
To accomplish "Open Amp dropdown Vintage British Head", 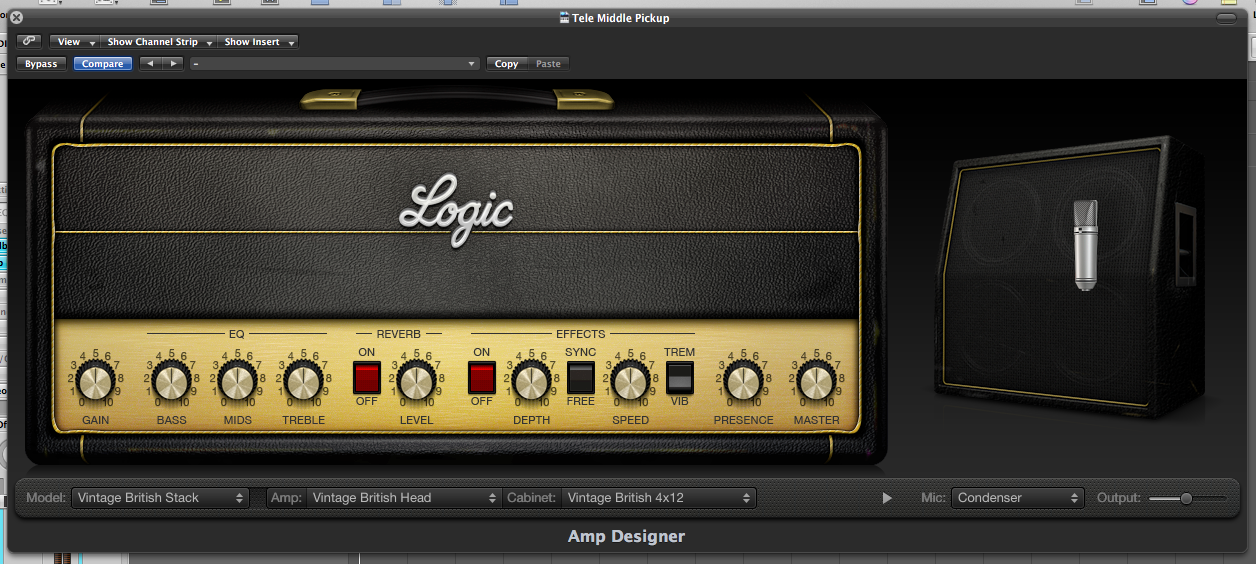I will [x=404, y=497].
